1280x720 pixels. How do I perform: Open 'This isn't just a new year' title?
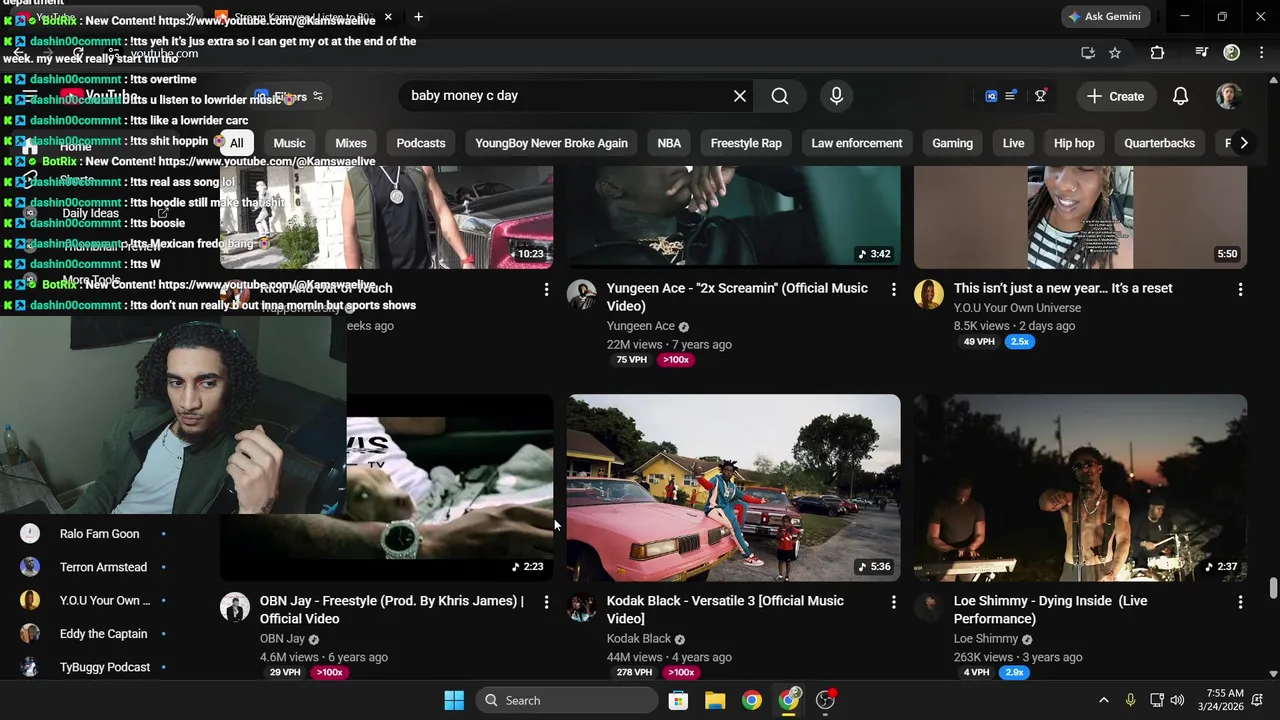click(1063, 288)
